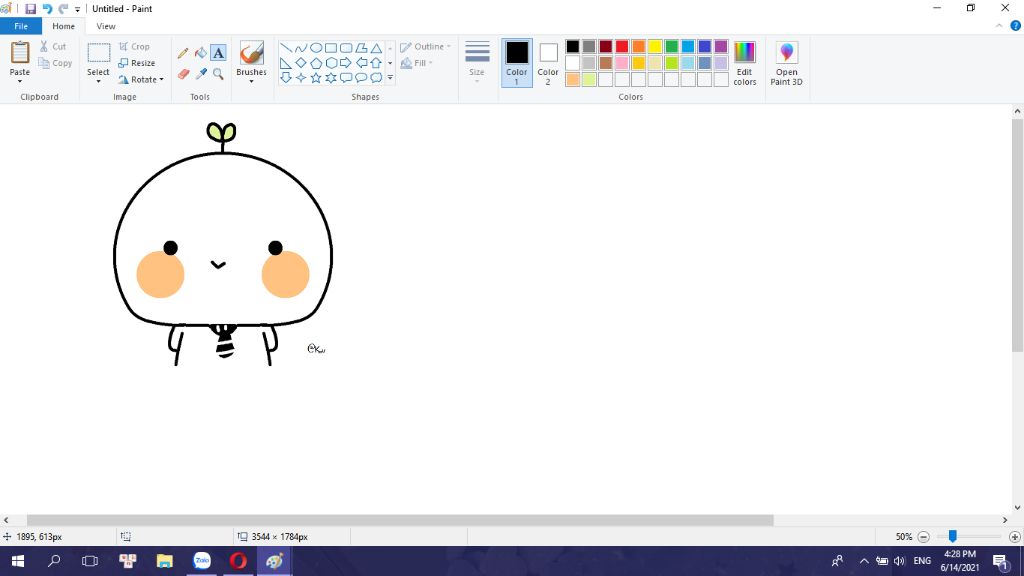Choose the Right arrow shape

[345, 63]
